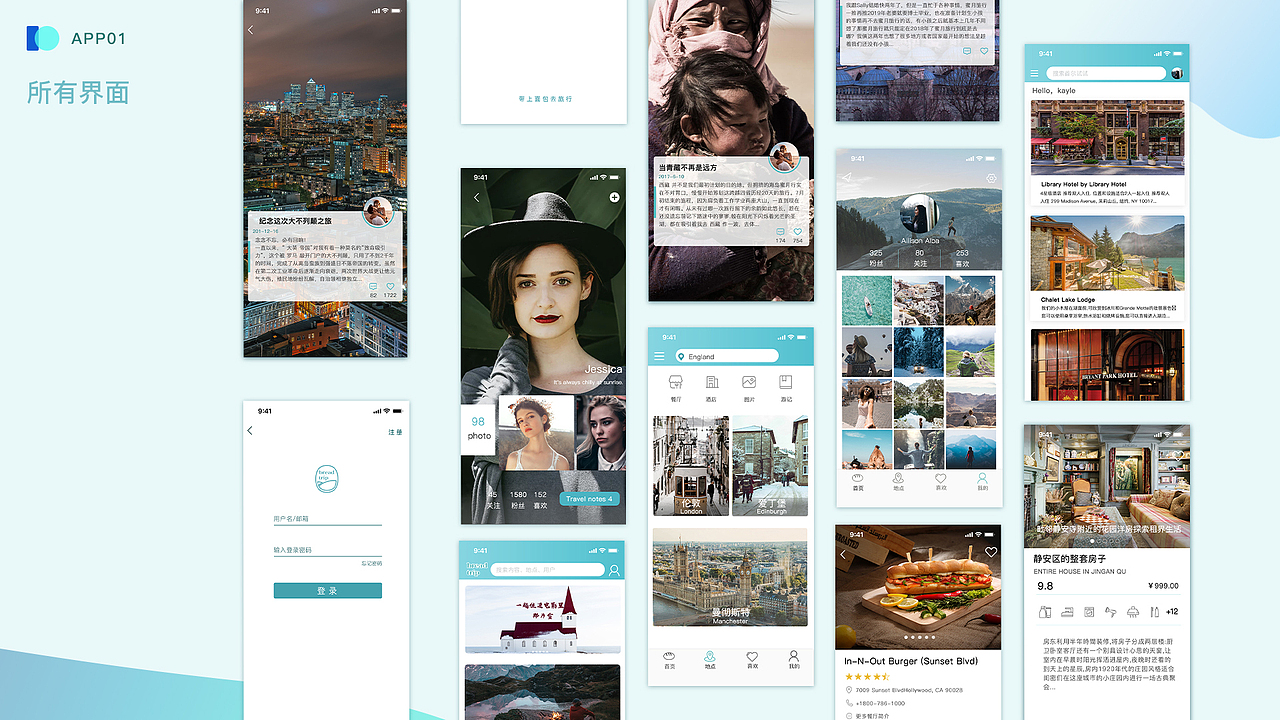Screen dimensions: 1280x720
Task: Click the Travel notes 4 button
Action: tap(588, 499)
